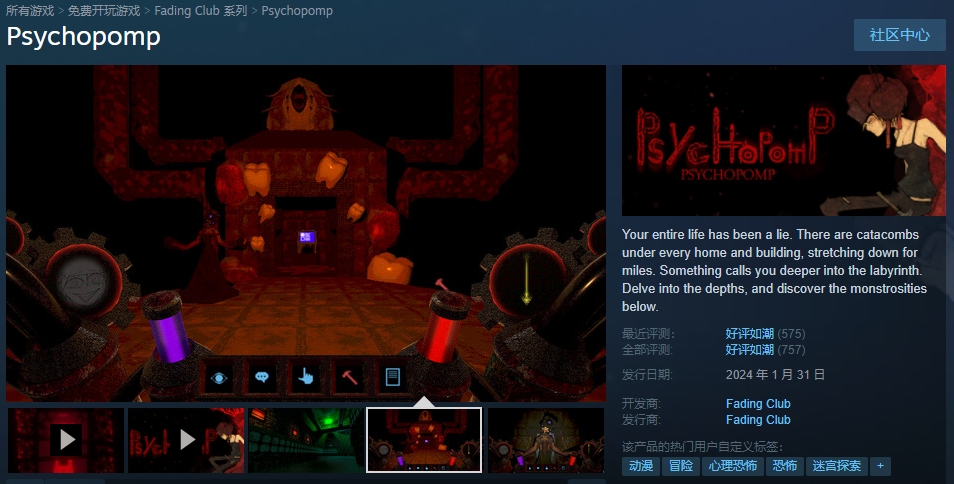Open recent reviews 好评如潮 (575) link
This screenshot has width=954, height=484.
coord(765,334)
